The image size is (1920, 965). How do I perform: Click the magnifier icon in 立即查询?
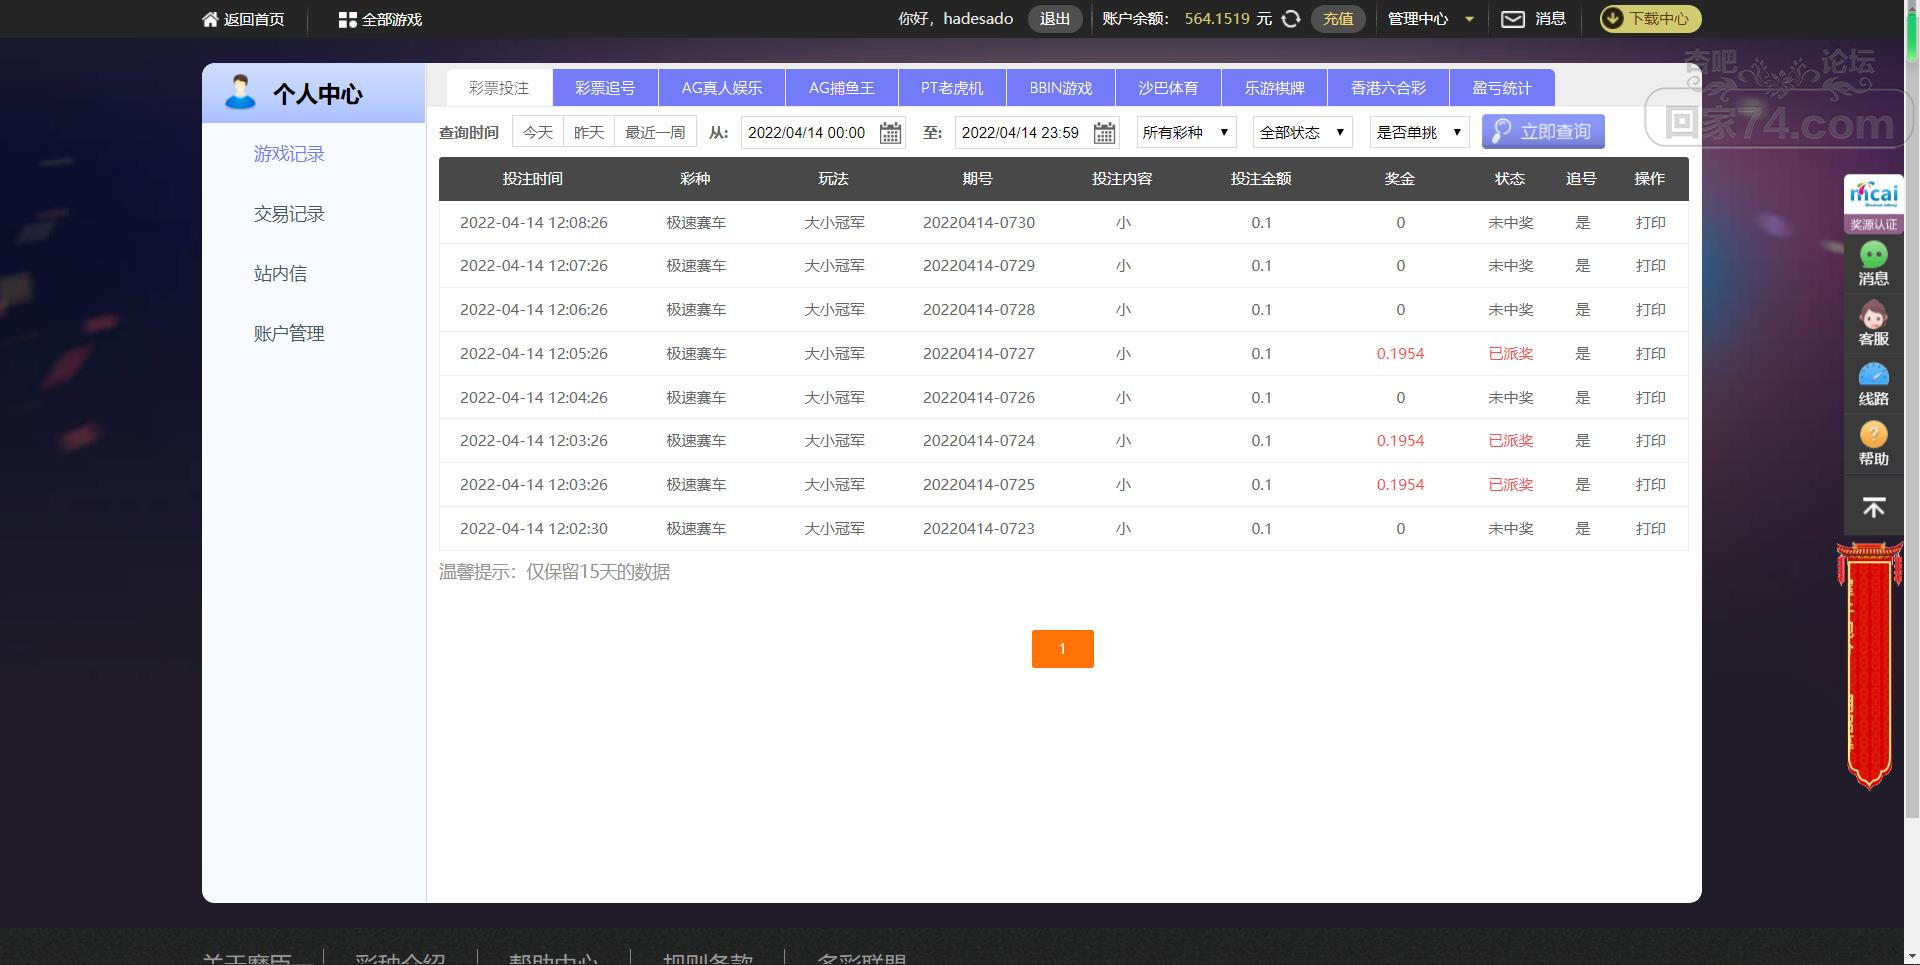click(x=1501, y=132)
